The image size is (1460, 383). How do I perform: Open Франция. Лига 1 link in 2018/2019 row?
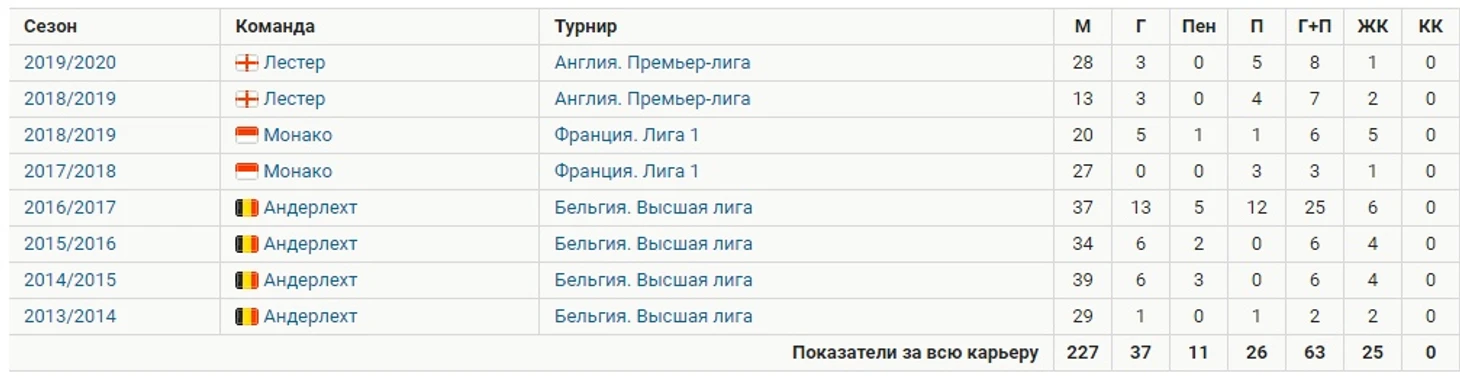coord(627,135)
